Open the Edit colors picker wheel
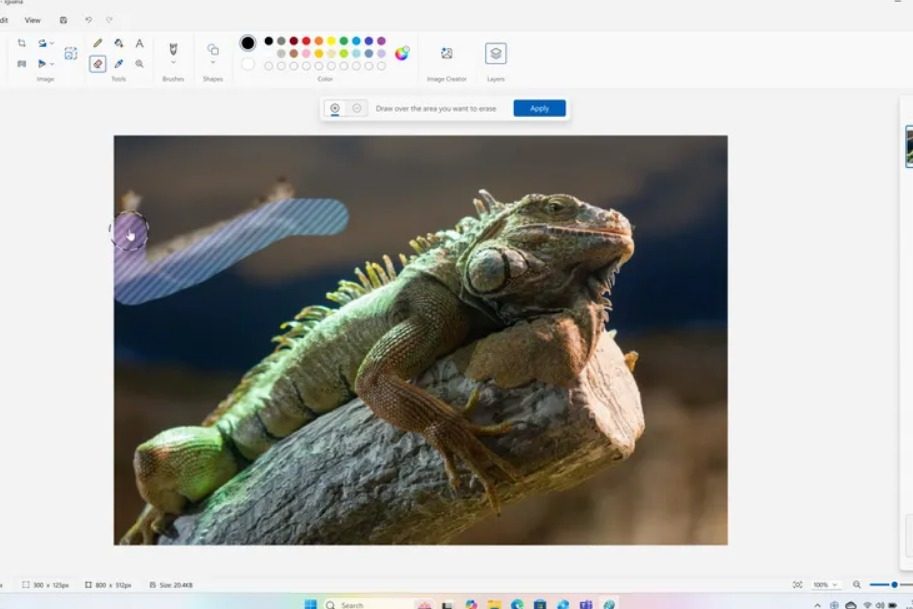The width and height of the screenshot is (913, 609). coord(403,53)
